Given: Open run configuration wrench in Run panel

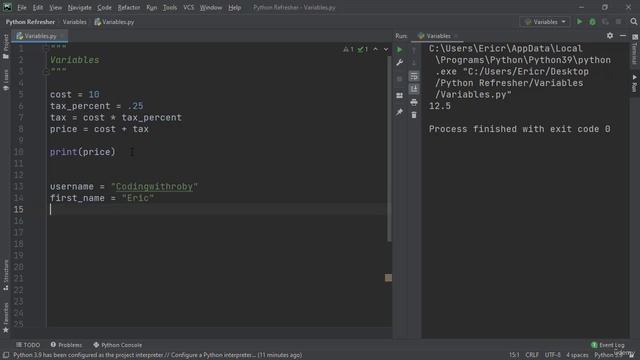Looking at the screenshot, I should click(400, 63).
